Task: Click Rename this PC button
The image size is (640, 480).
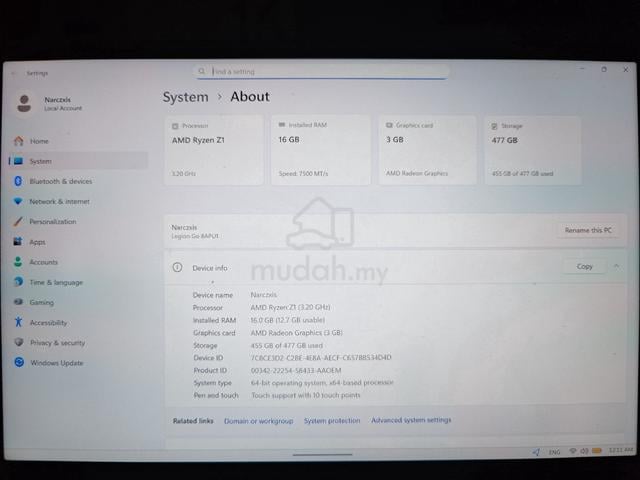Action: click(x=588, y=230)
